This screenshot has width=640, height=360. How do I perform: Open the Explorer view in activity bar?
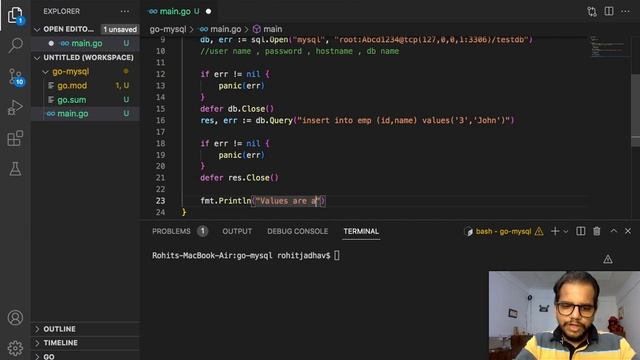coord(15,15)
